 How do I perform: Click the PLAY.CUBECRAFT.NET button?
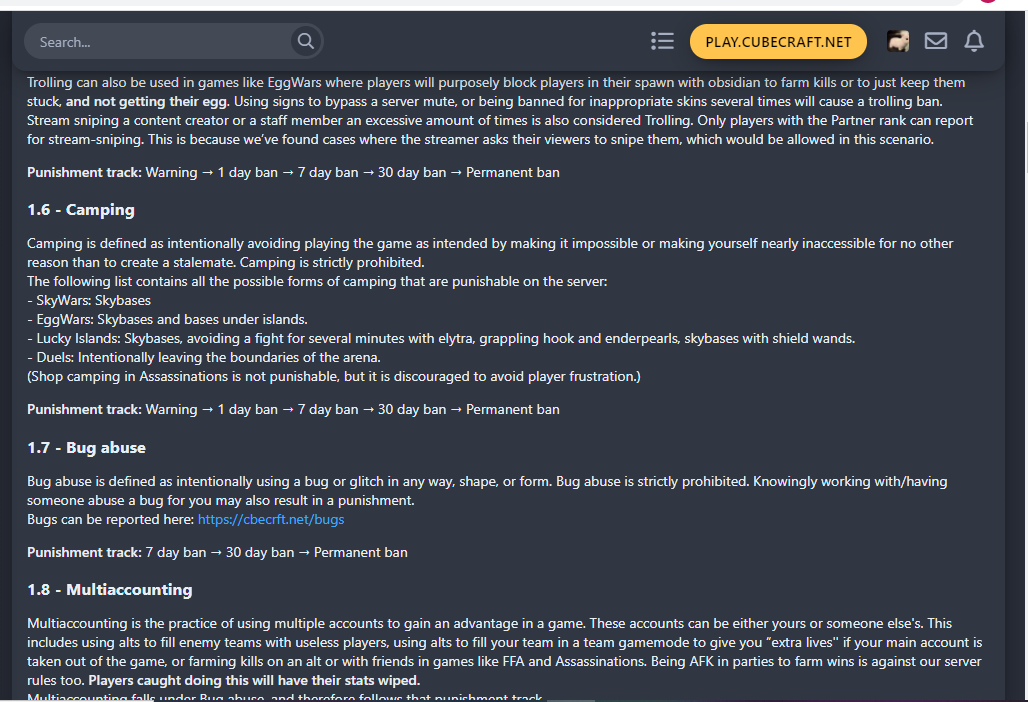pos(778,42)
